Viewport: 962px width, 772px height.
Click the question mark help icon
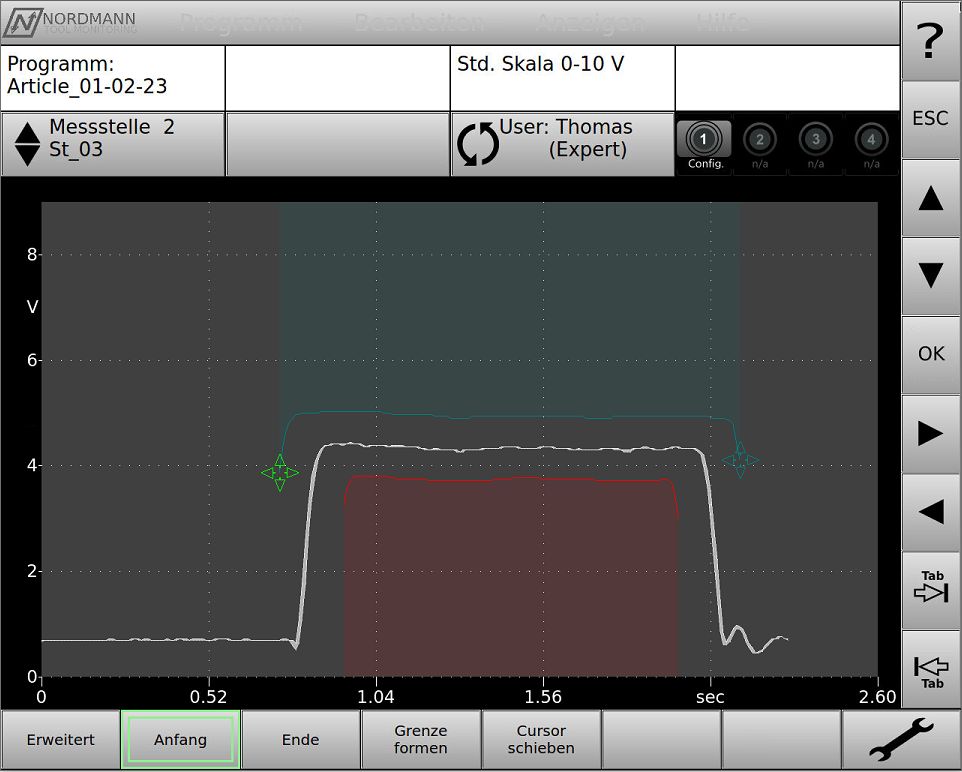click(x=930, y=40)
